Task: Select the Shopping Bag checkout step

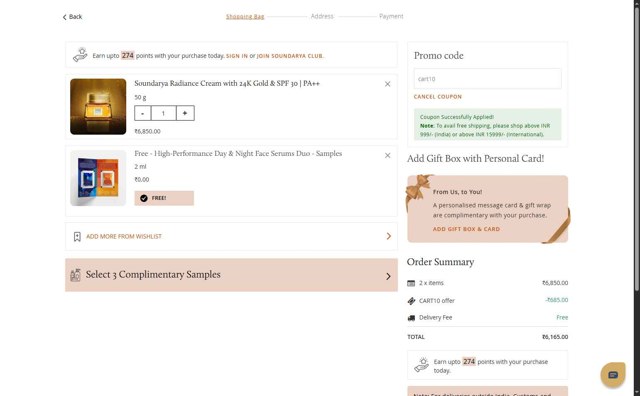Action: point(245,16)
